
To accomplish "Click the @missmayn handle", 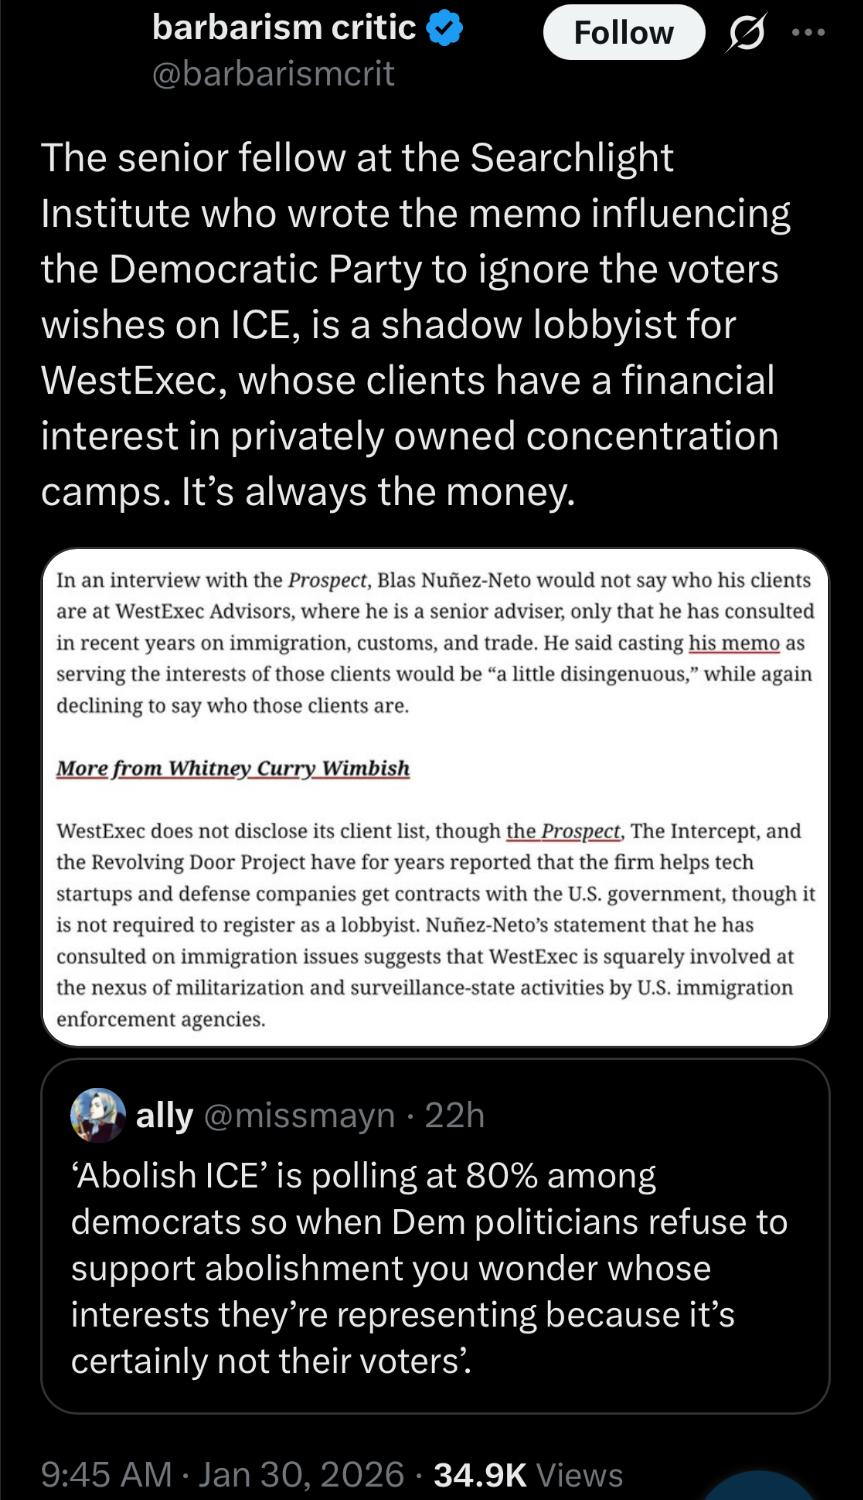I will 299,1115.
